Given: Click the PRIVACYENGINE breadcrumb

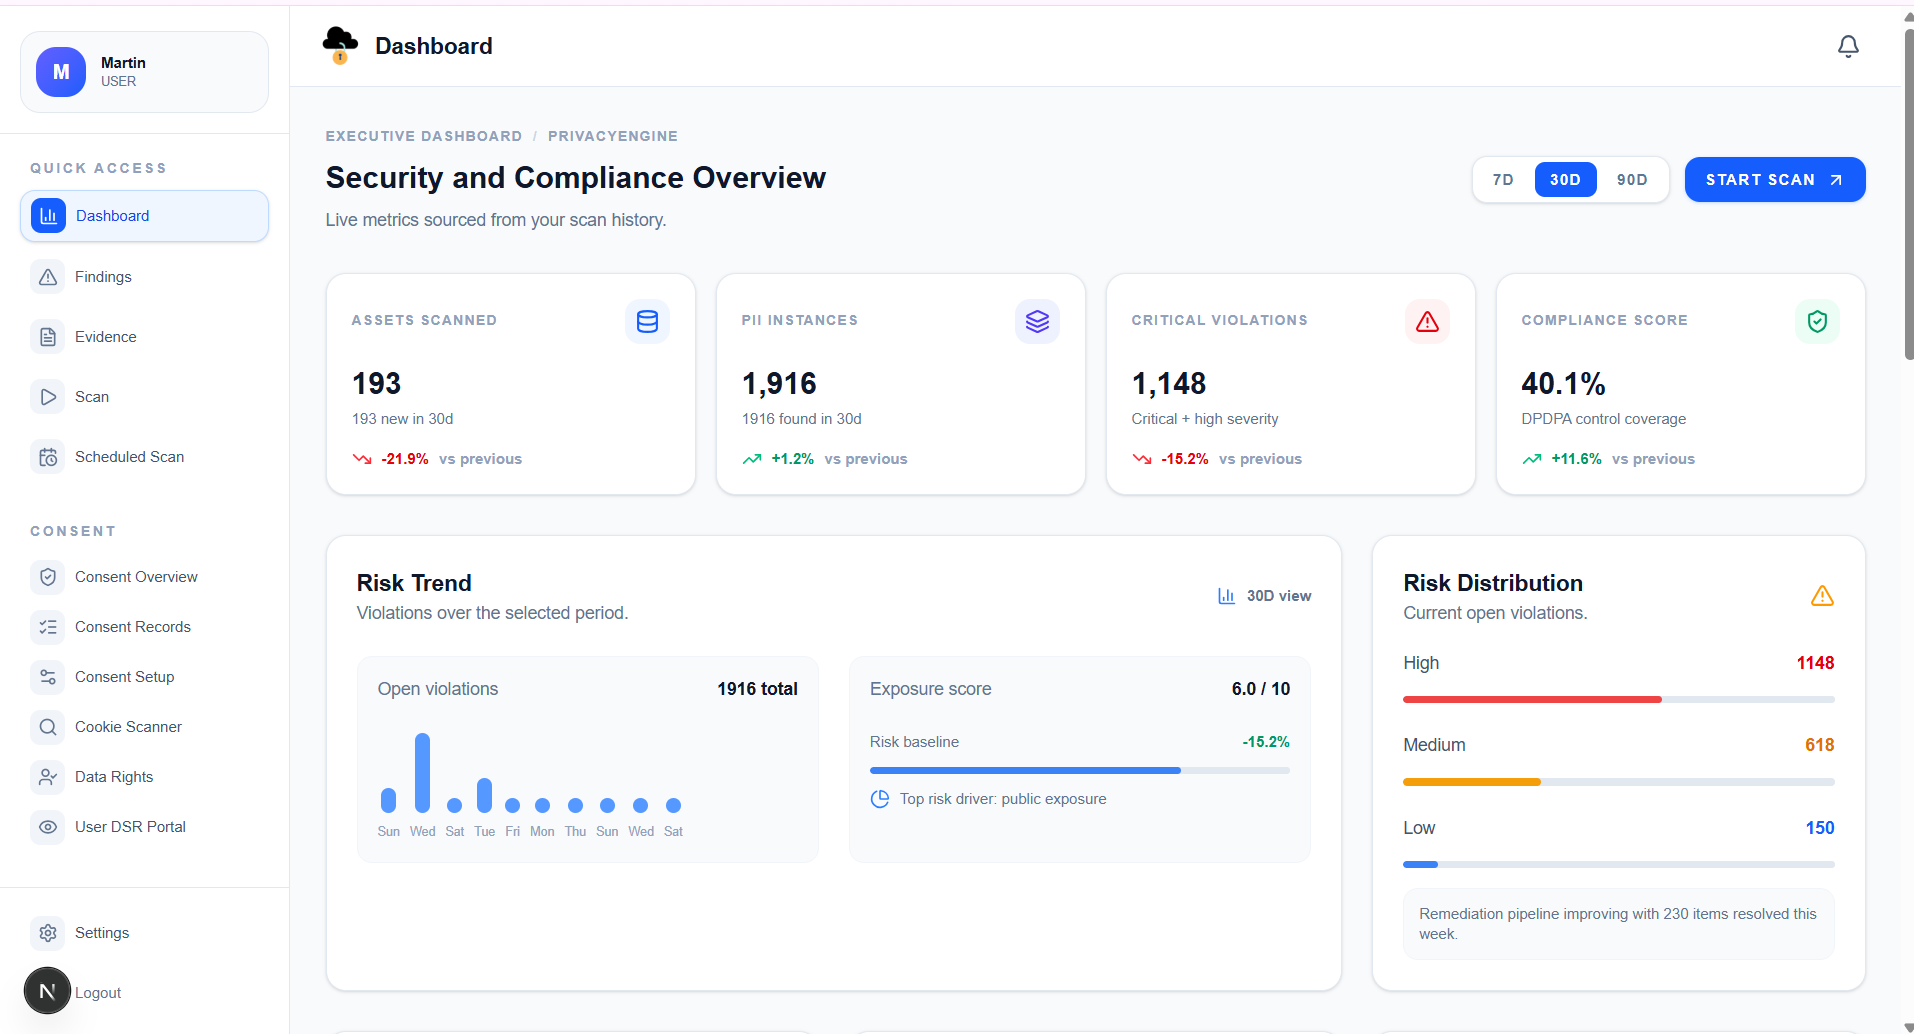Looking at the screenshot, I should coord(613,136).
